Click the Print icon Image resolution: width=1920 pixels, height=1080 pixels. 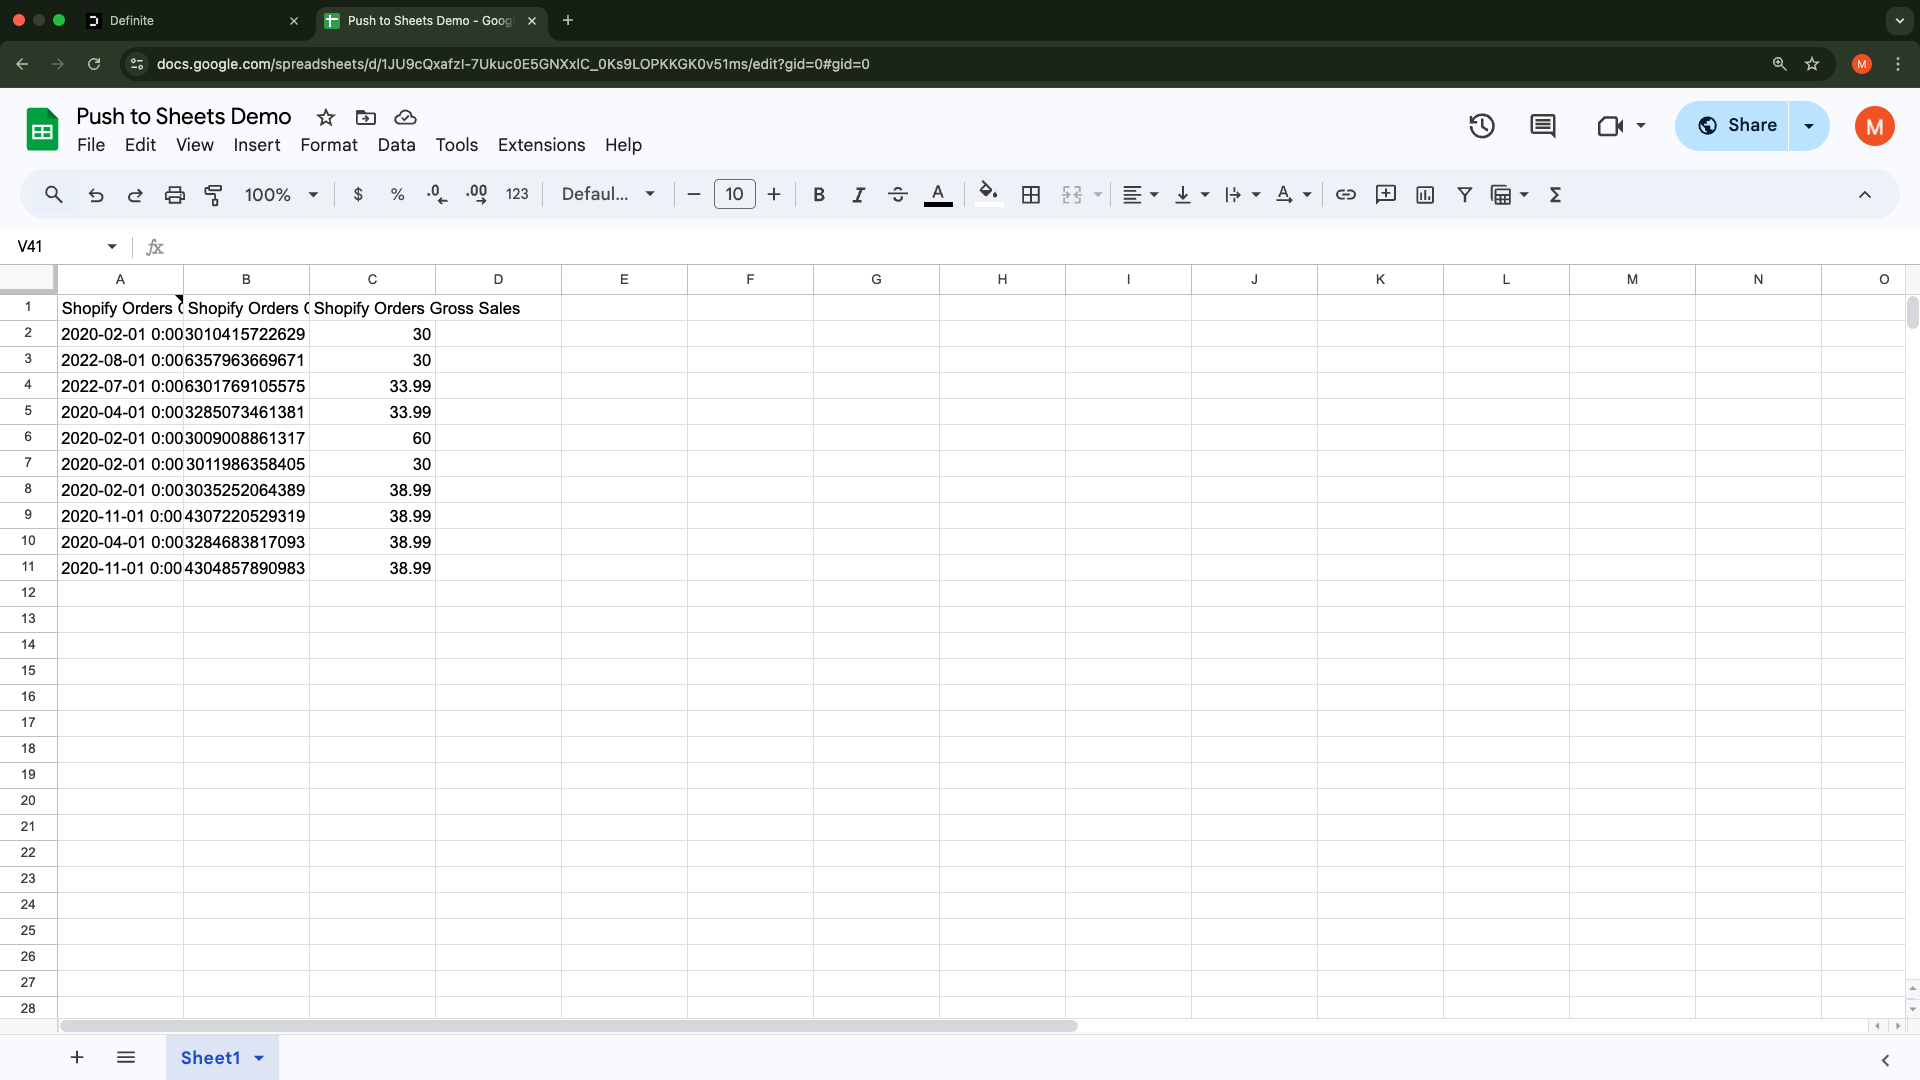(175, 195)
